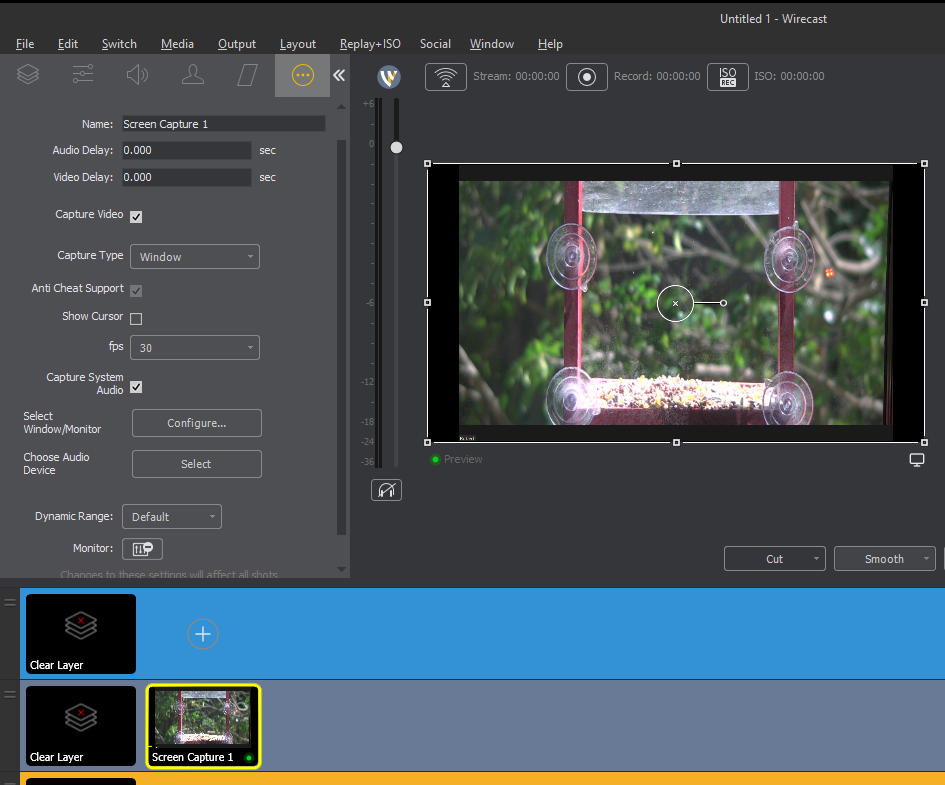Screen dimensions: 945x785
Task: Uncheck the Capture Video checkbox
Action: click(x=136, y=217)
